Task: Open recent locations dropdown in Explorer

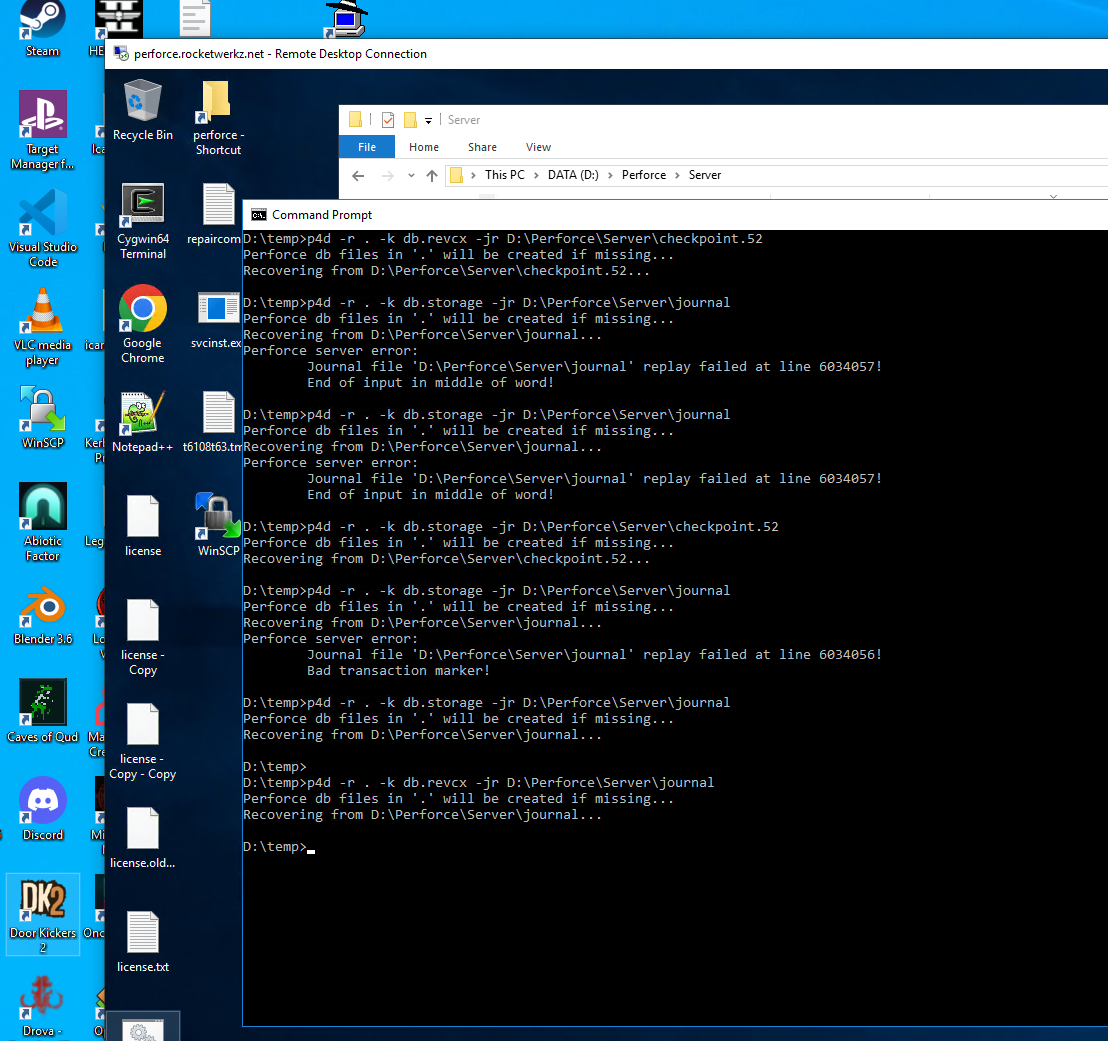Action: point(411,176)
